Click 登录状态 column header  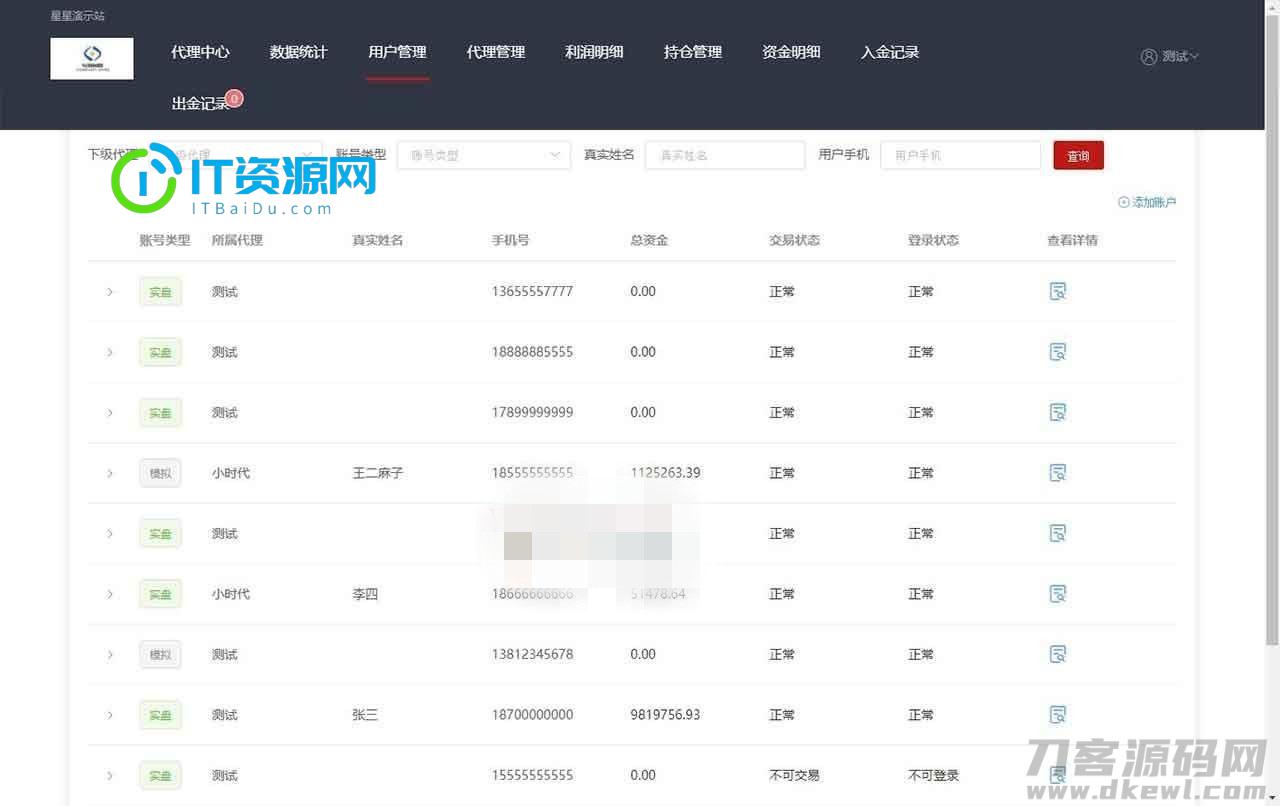pyautogui.click(x=933, y=240)
